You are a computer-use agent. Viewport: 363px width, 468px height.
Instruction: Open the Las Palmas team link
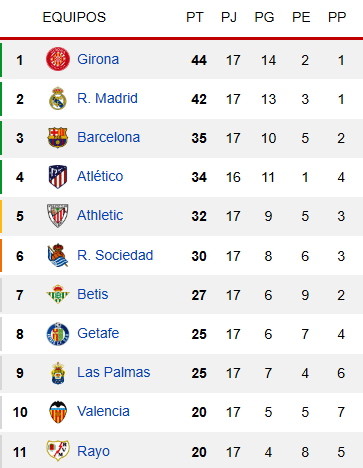pos(114,372)
